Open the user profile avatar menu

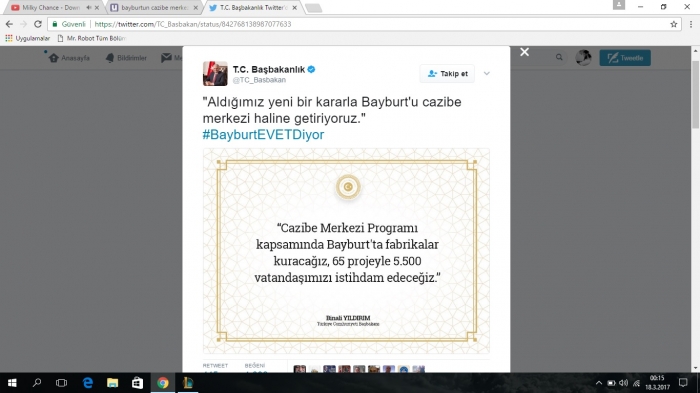click(x=583, y=58)
